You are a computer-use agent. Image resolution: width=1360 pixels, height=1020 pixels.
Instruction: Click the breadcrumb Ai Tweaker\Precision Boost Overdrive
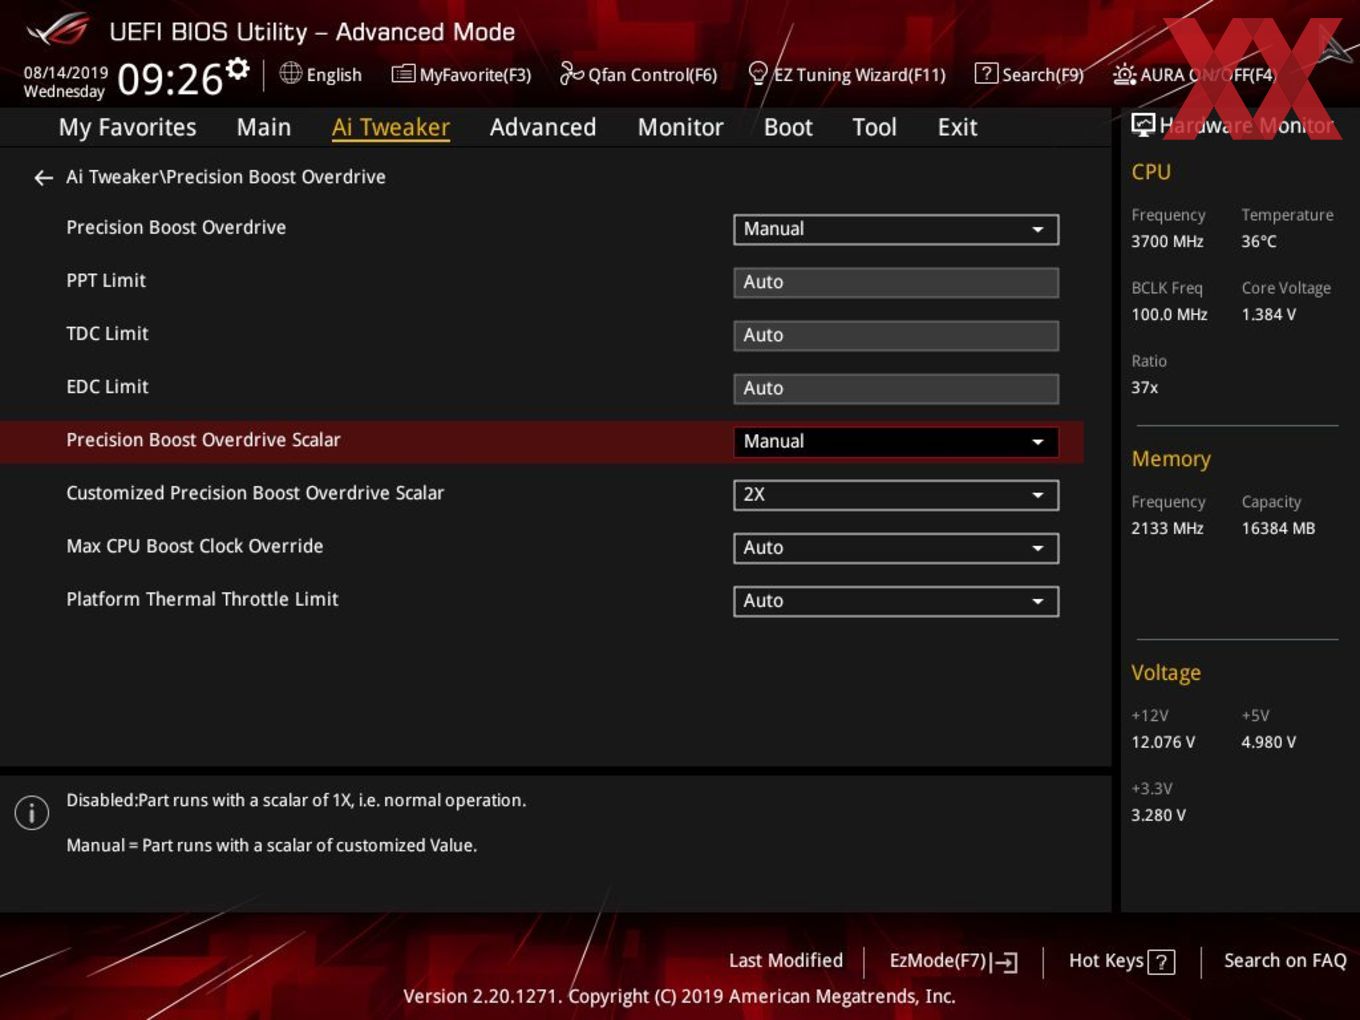(x=226, y=177)
